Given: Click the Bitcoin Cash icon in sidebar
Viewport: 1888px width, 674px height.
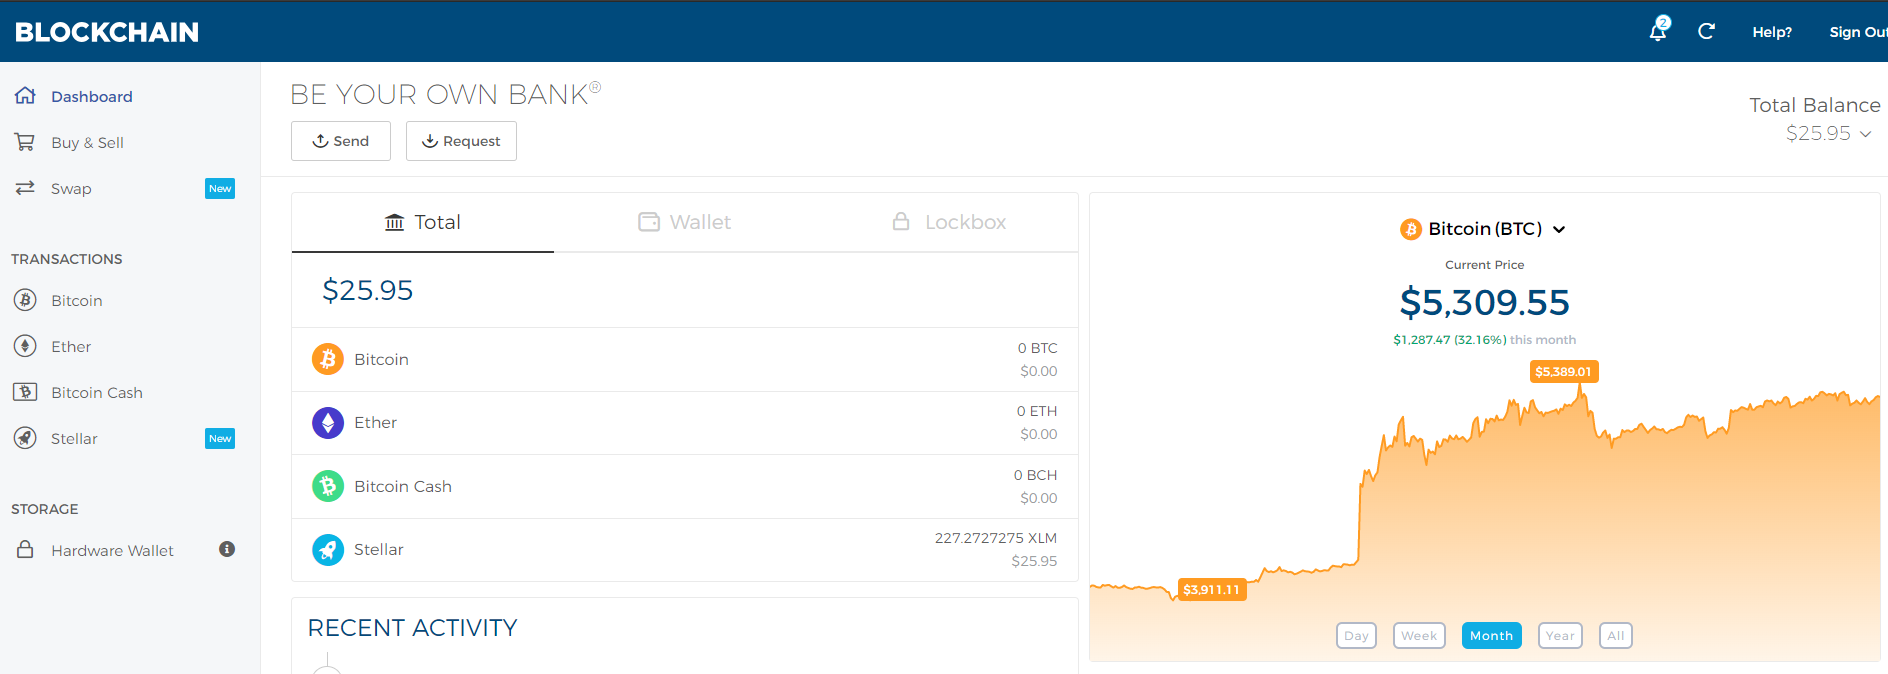Looking at the screenshot, I should (25, 392).
